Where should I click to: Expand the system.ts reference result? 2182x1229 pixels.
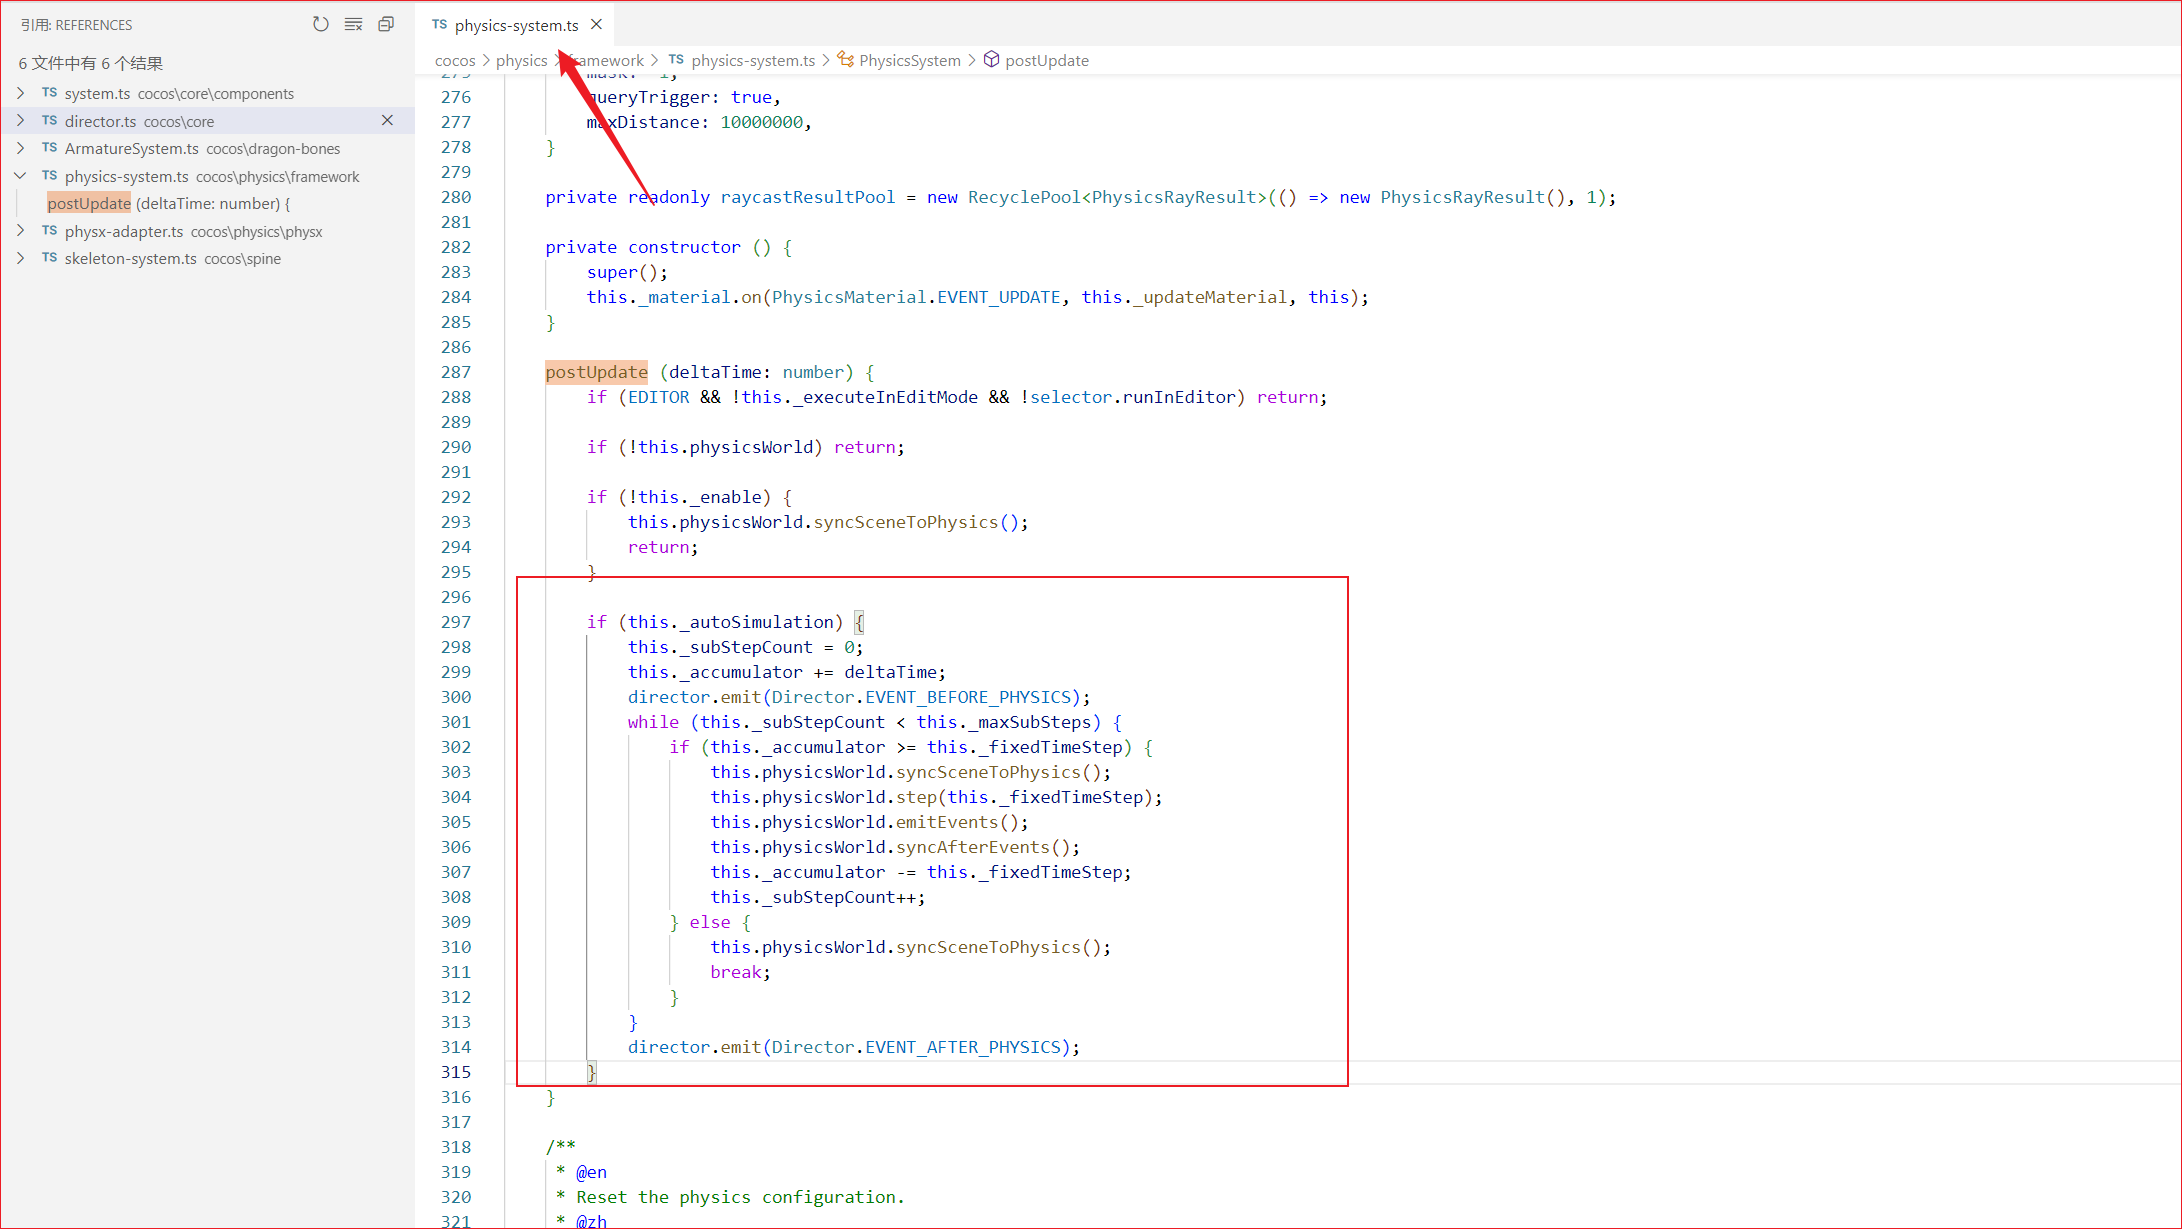[x=21, y=93]
